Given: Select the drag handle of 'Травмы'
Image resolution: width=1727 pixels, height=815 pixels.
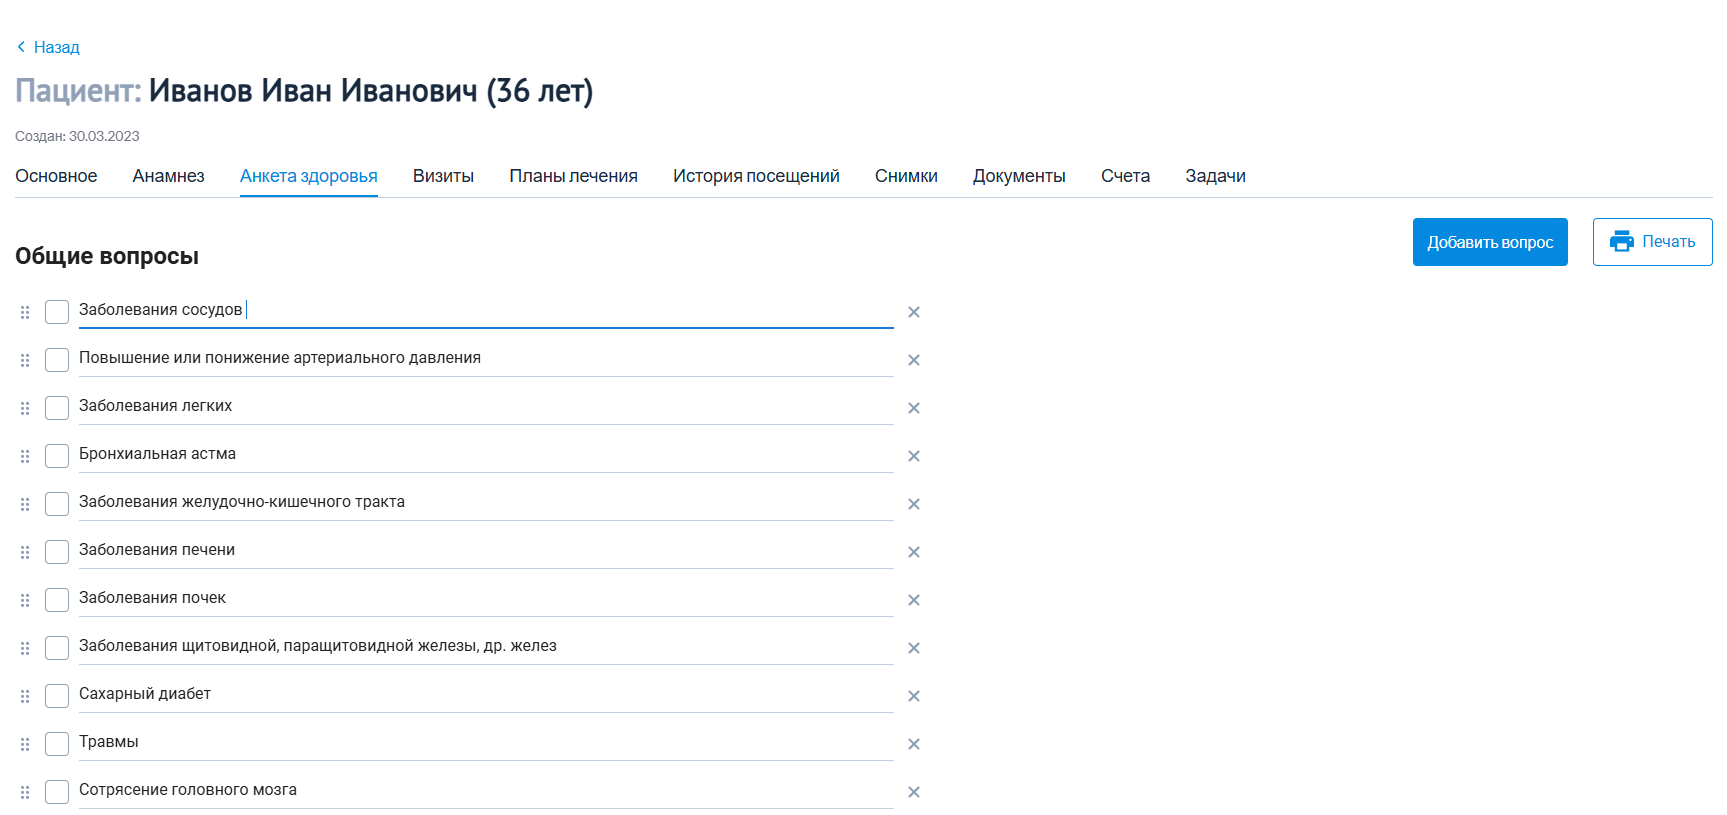Looking at the screenshot, I should click(x=25, y=744).
